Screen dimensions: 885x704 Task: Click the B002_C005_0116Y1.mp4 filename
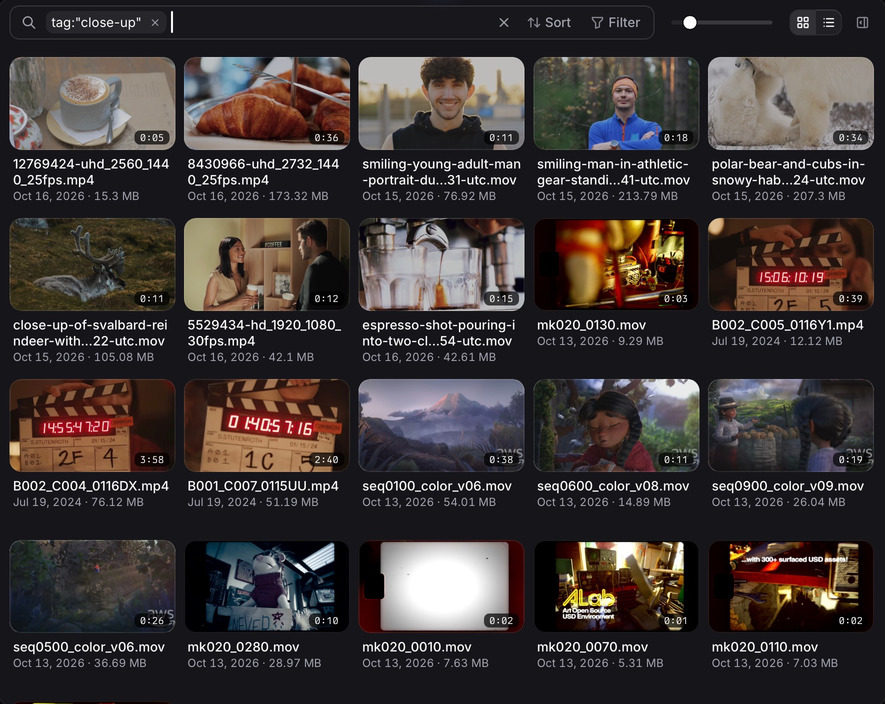click(x=787, y=325)
